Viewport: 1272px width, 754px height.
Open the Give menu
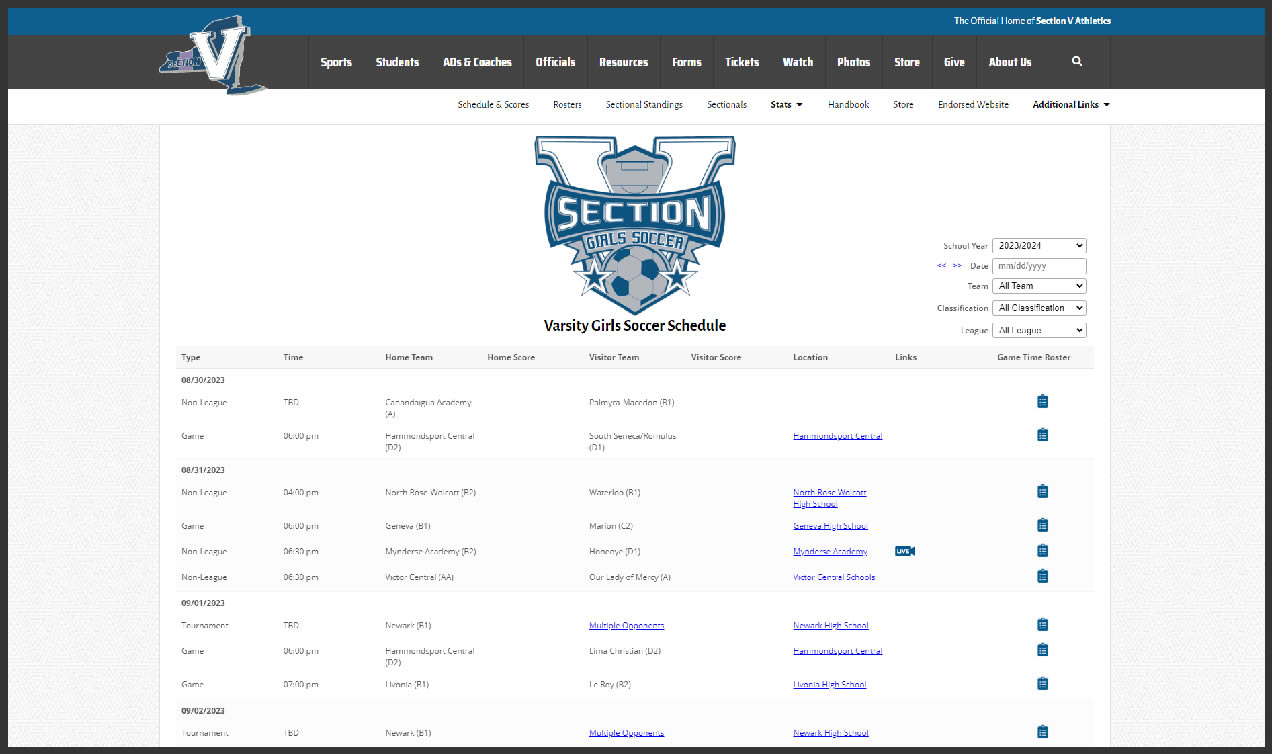pos(954,62)
